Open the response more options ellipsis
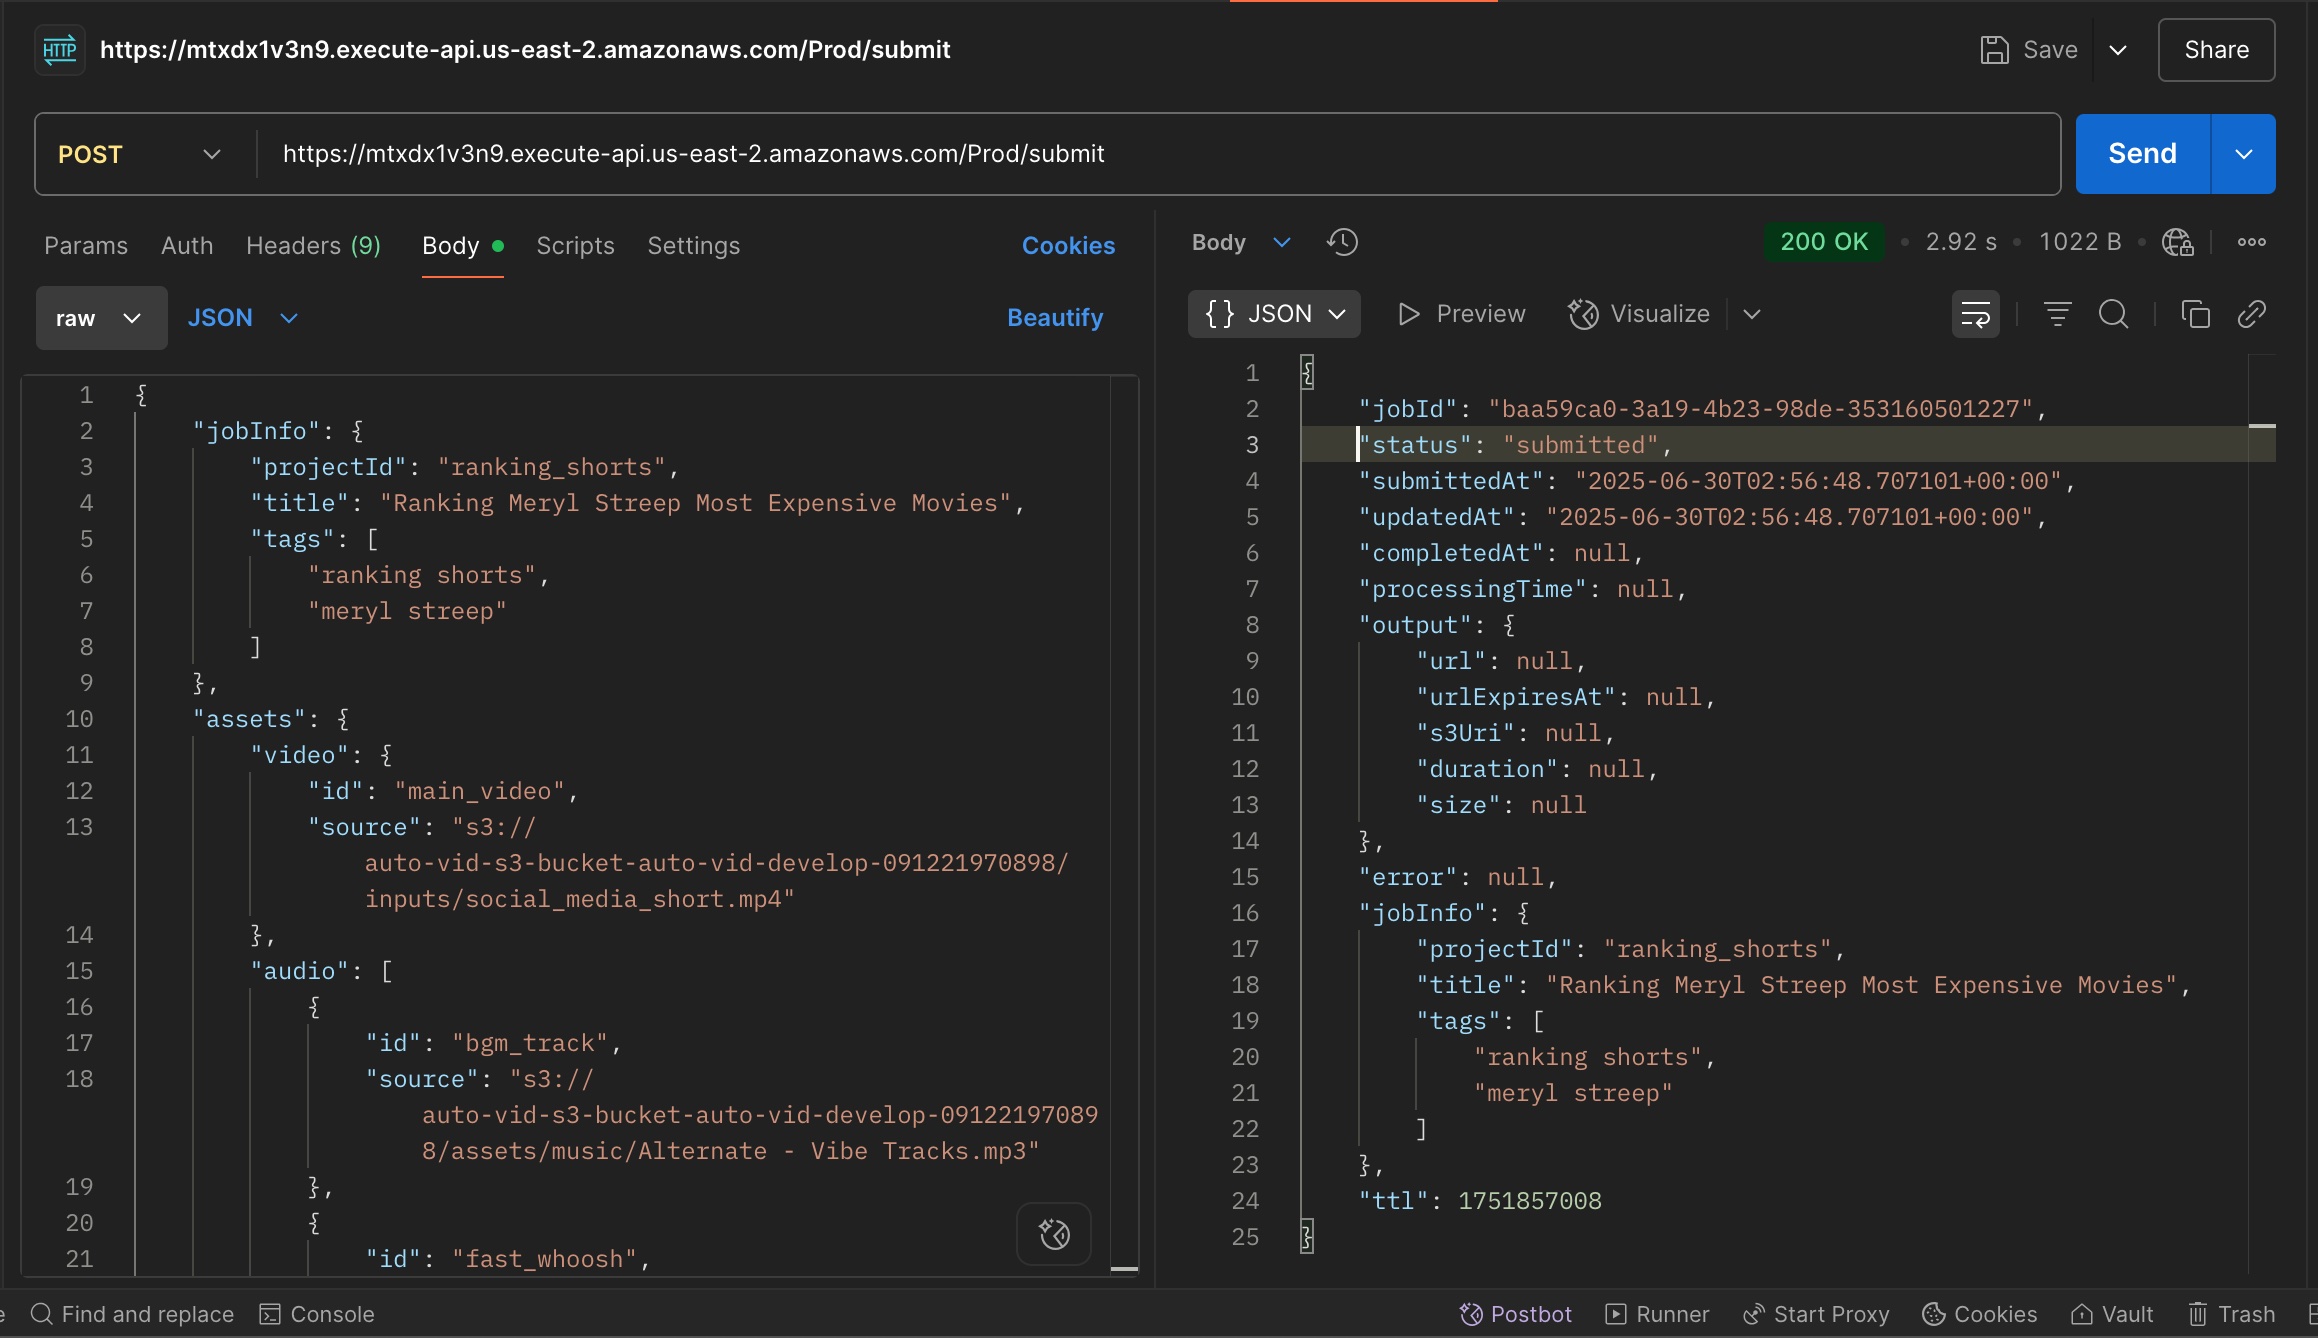2318x1338 pixels. 2251,242
